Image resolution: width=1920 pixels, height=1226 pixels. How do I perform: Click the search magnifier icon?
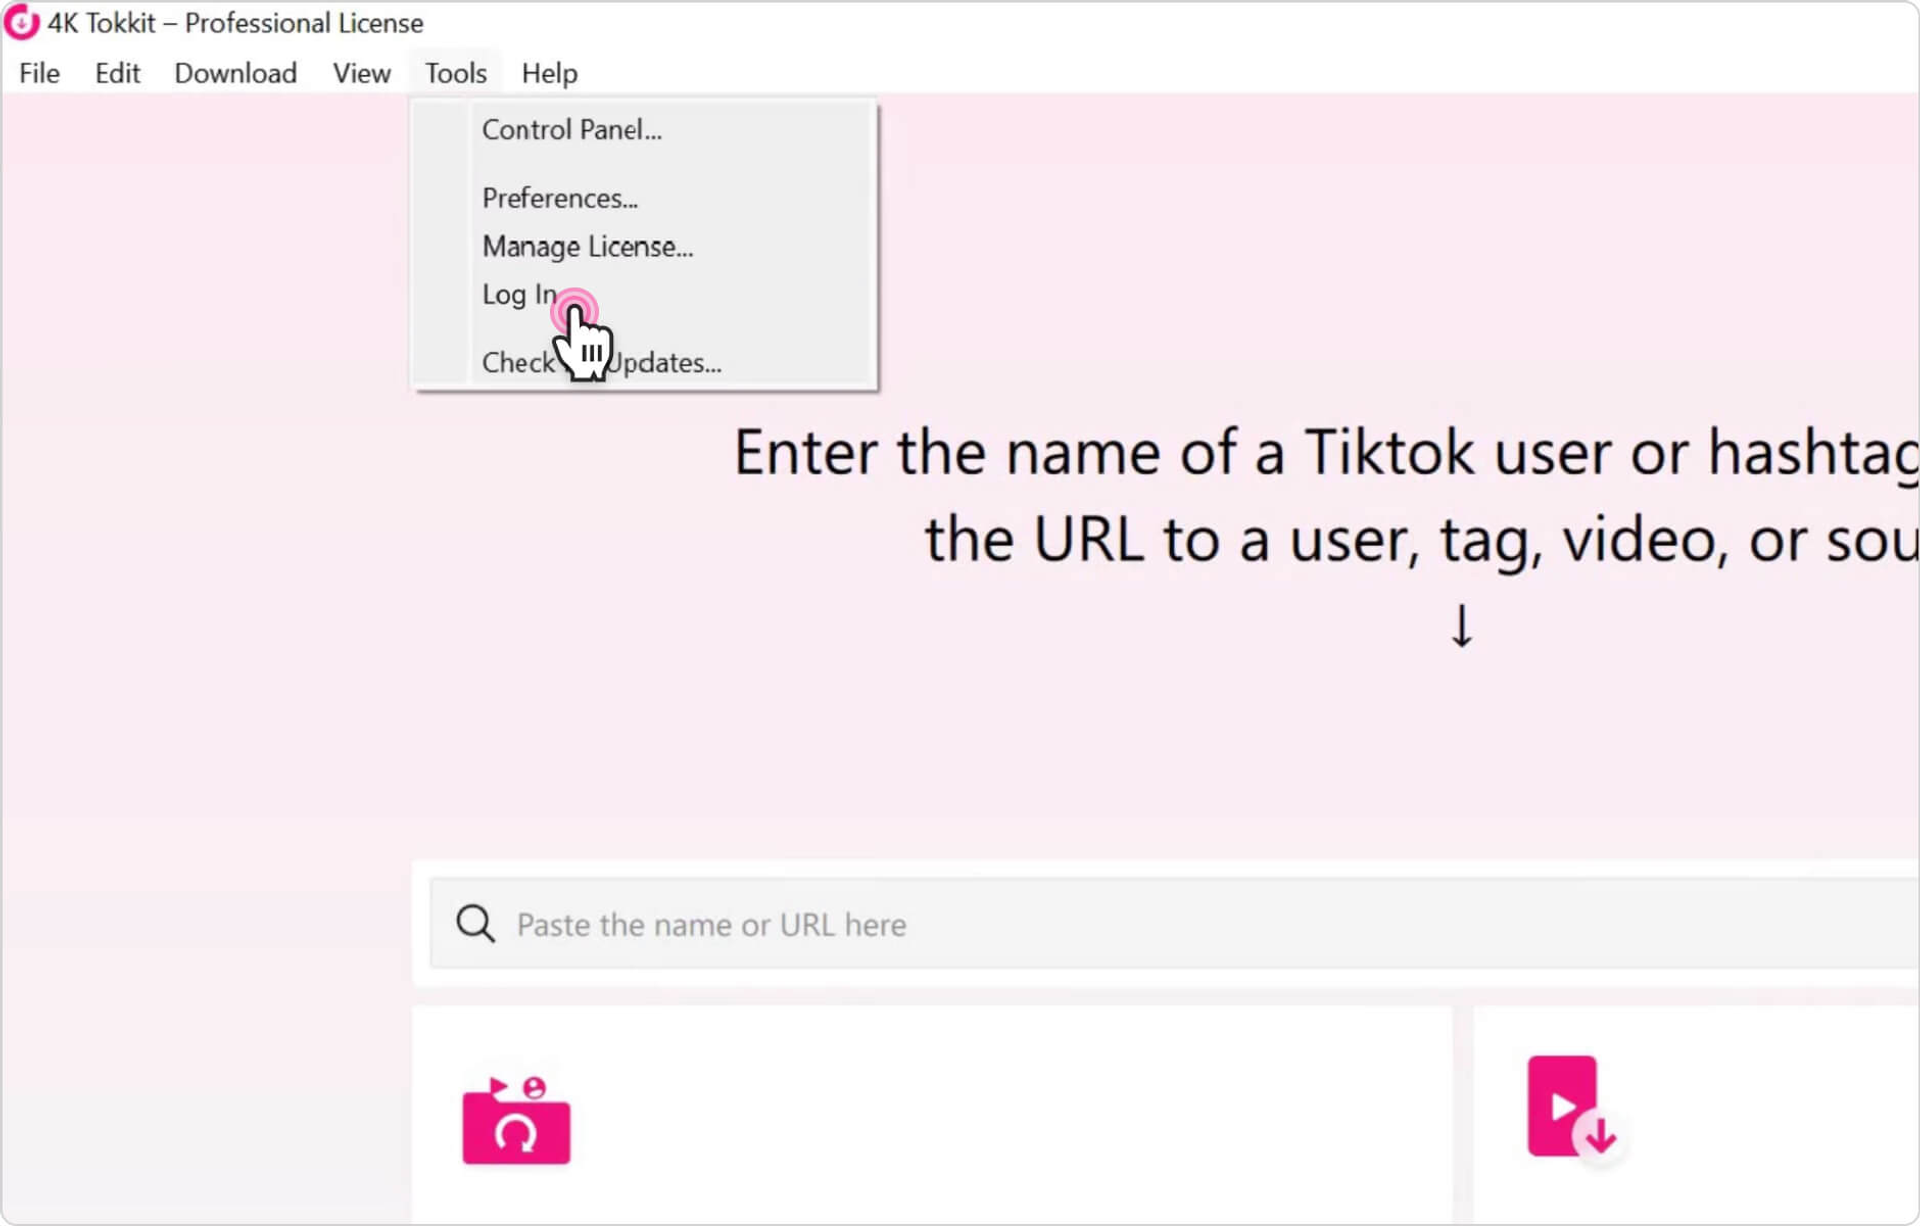click(475, 924)
